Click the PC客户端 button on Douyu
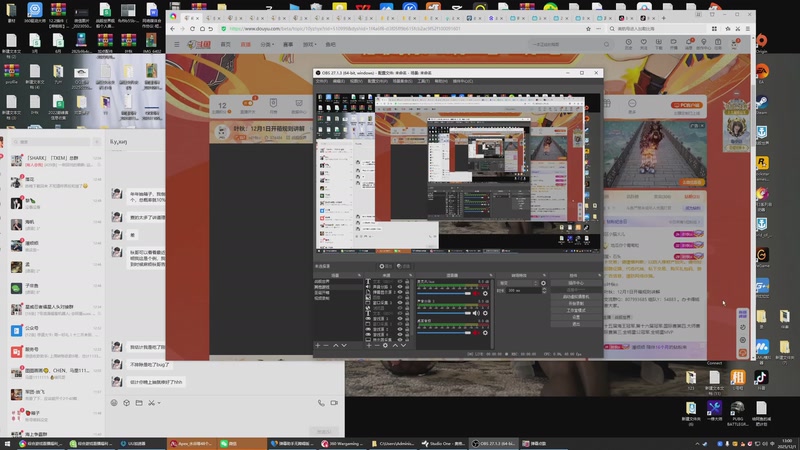The width and height of the screenshot is (800, 450). (687, 105)
